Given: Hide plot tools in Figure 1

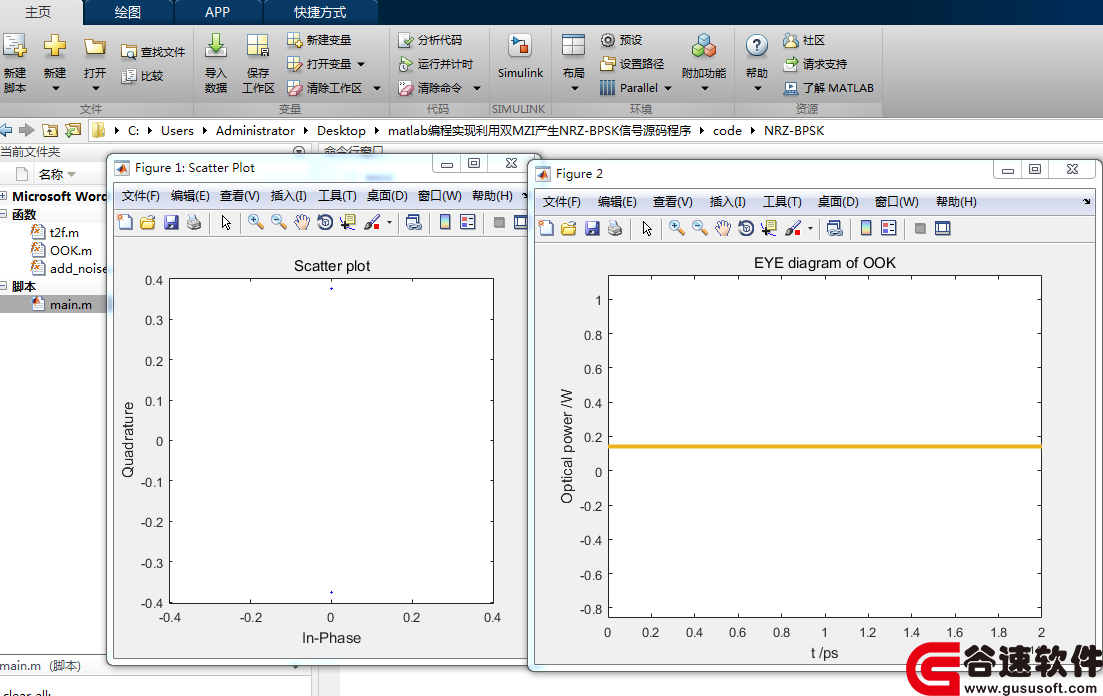Looking at the screenshot, I should (499, 222).
